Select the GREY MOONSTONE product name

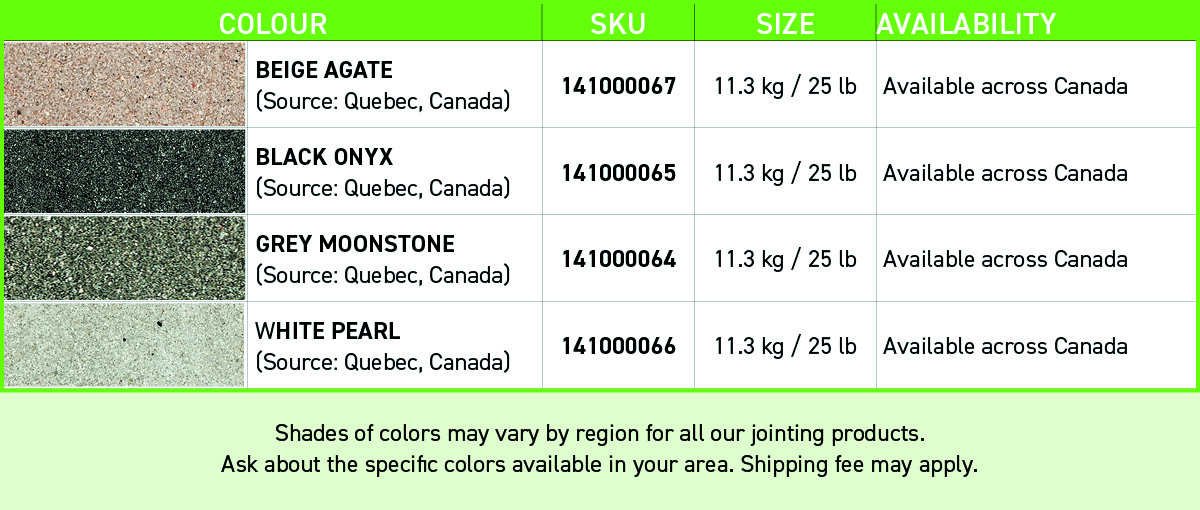click(x=355, y=244)
